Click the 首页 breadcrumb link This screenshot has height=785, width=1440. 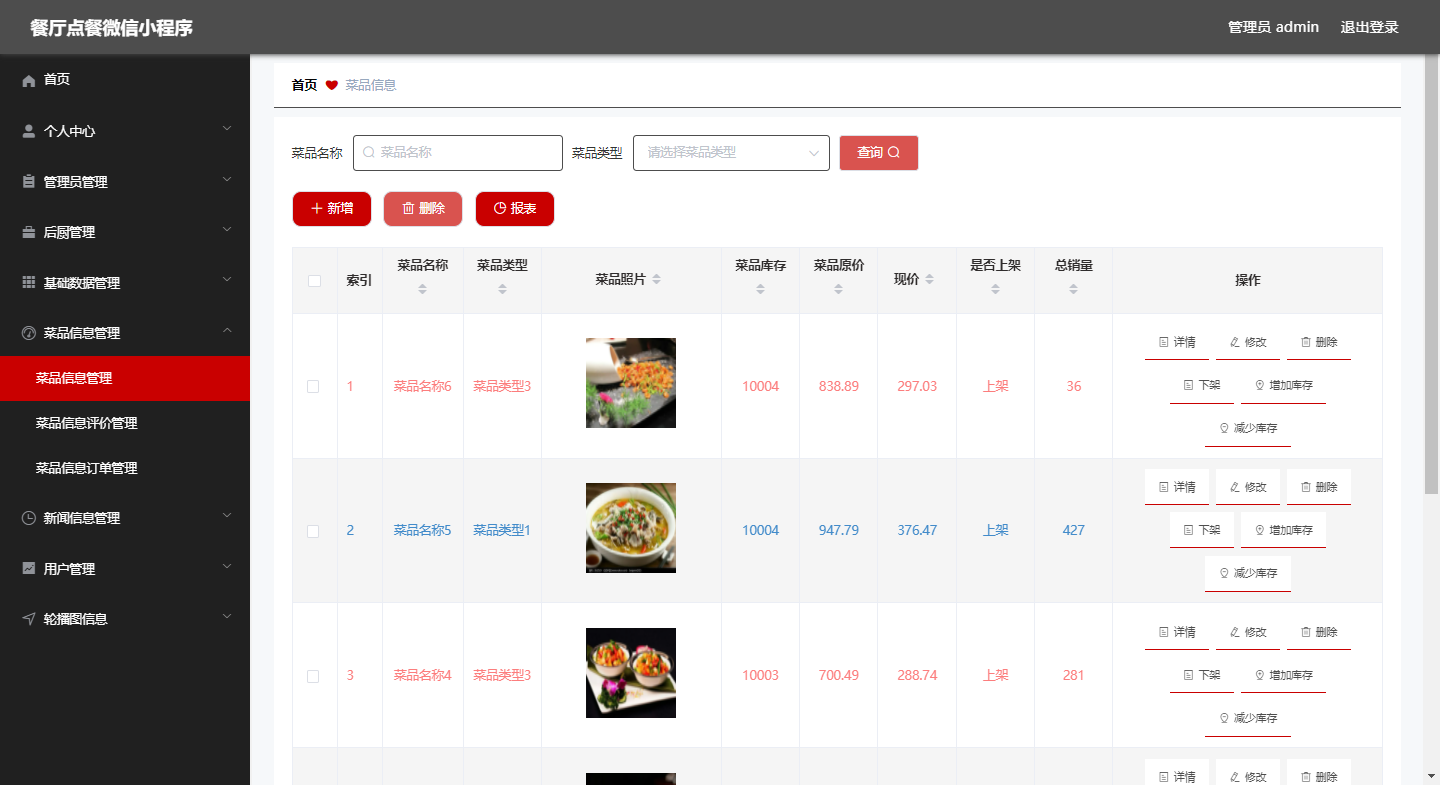(304, 85)
